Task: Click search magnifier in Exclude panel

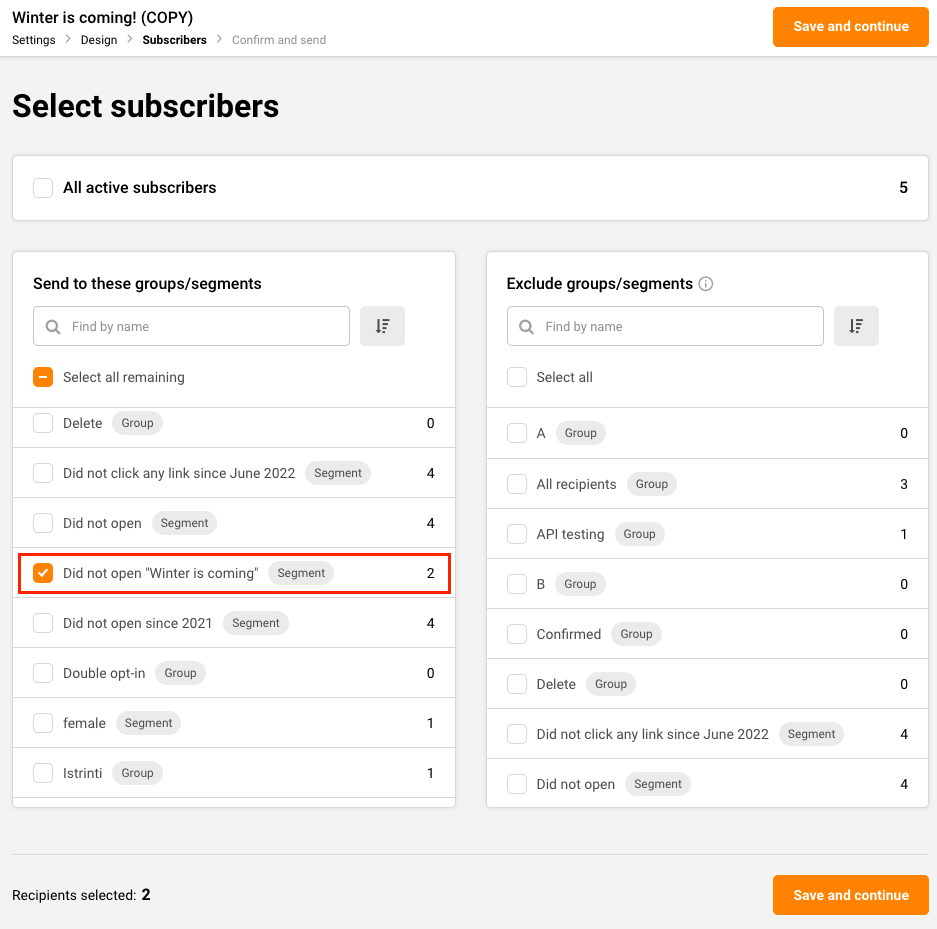Action: [x=526, y=327]
